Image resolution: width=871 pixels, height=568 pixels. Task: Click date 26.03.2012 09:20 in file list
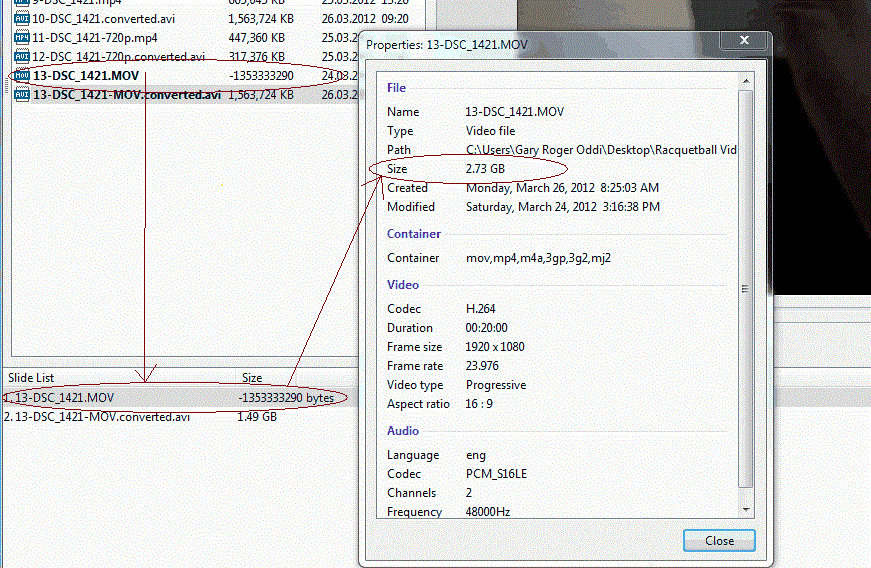point(365,19)
